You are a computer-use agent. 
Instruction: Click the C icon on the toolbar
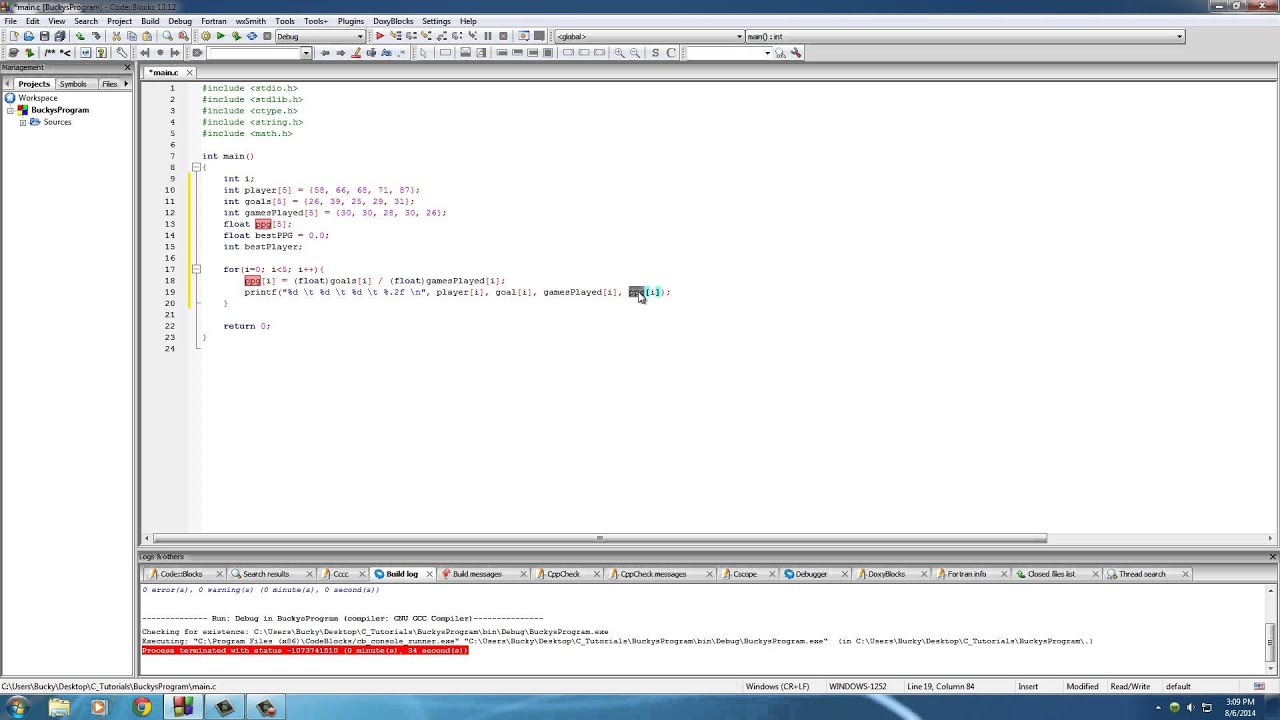coord(671,52)
